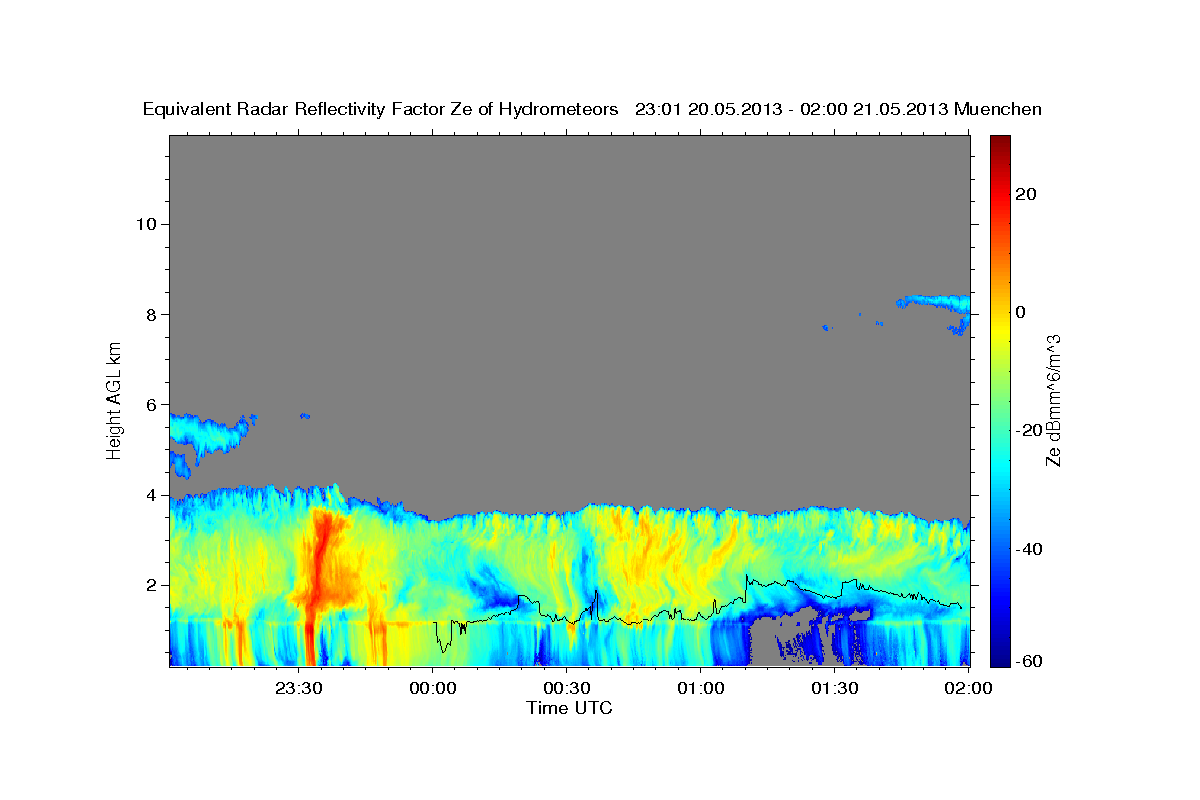Click the dark blue bottom of the colorbar
This screenshot has width=1200, height=800.
tap(999, 655)
